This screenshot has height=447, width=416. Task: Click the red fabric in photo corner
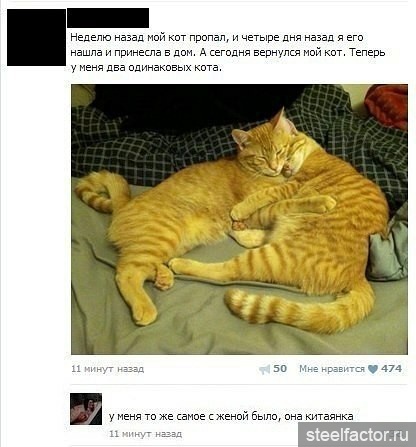tap(388, 105)
